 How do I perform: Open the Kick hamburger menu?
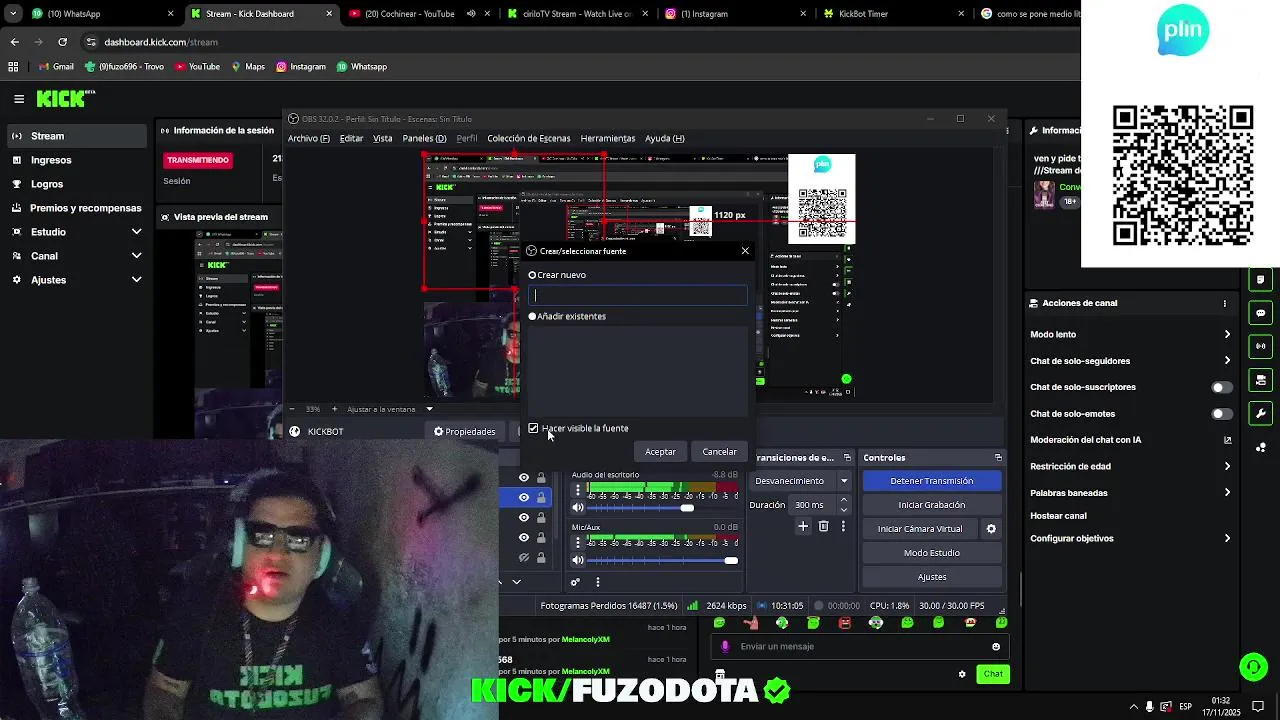pyautogui.click(x=19, y=98)
